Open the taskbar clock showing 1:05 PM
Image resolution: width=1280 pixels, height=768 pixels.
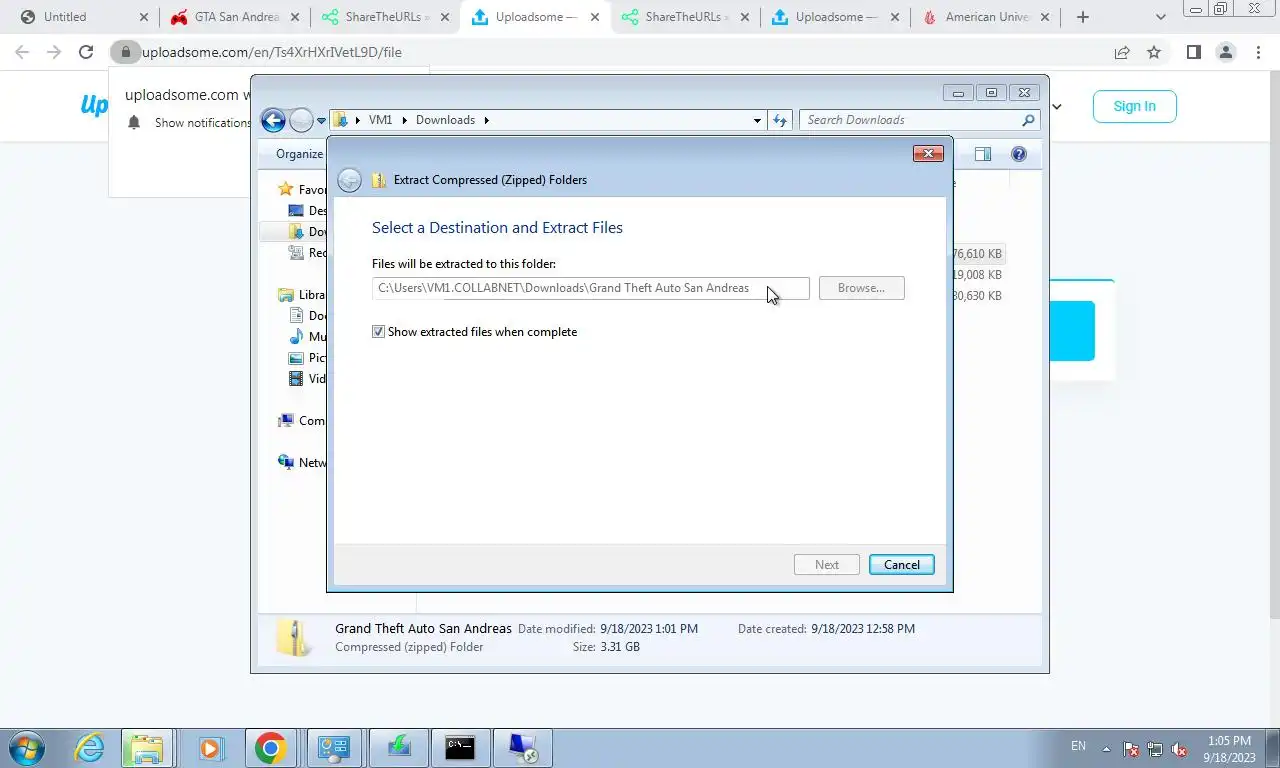pyautogui.click(x=1229, y=749)
